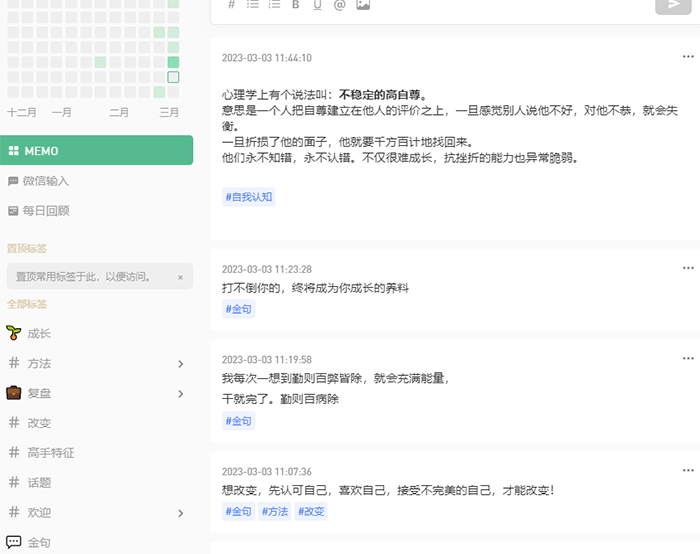The image size is (700, 554).
Task: Expand the 方法 tag subtree
Action: coord(181,364)
